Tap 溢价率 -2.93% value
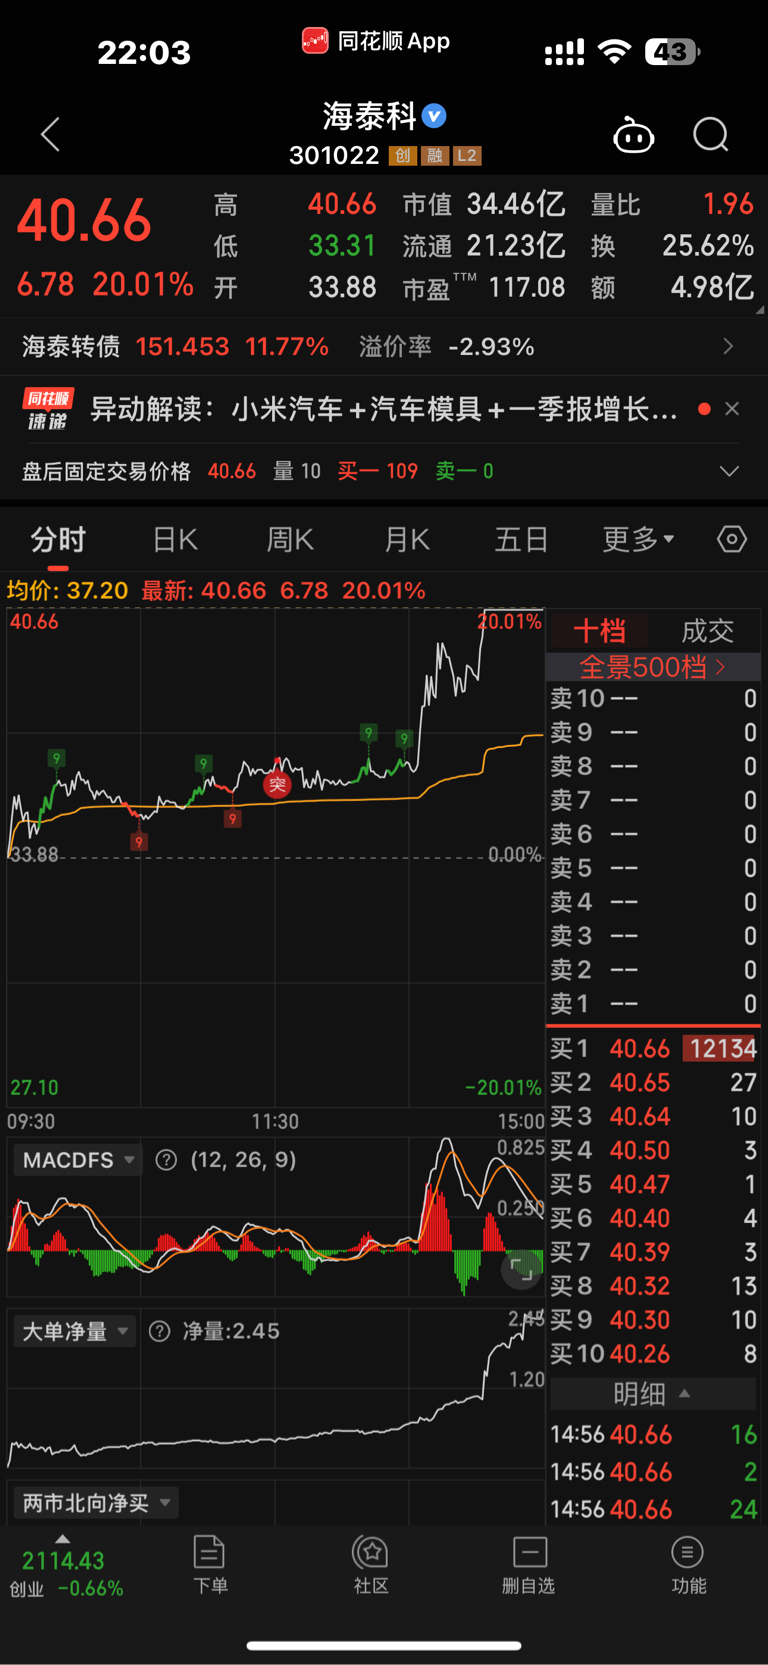The width and height of the screenshot is (768, 1665). pyautogui.click(x=491, y=347)
